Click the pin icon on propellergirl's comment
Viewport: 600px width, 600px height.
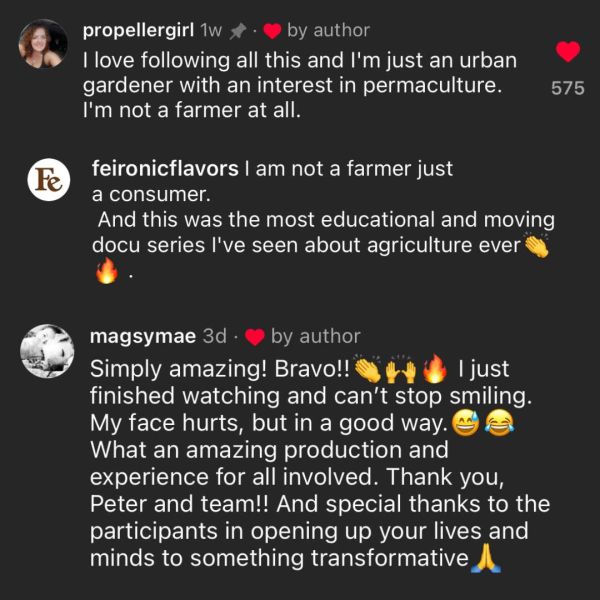pyautogui.click(x=236, y=31)
